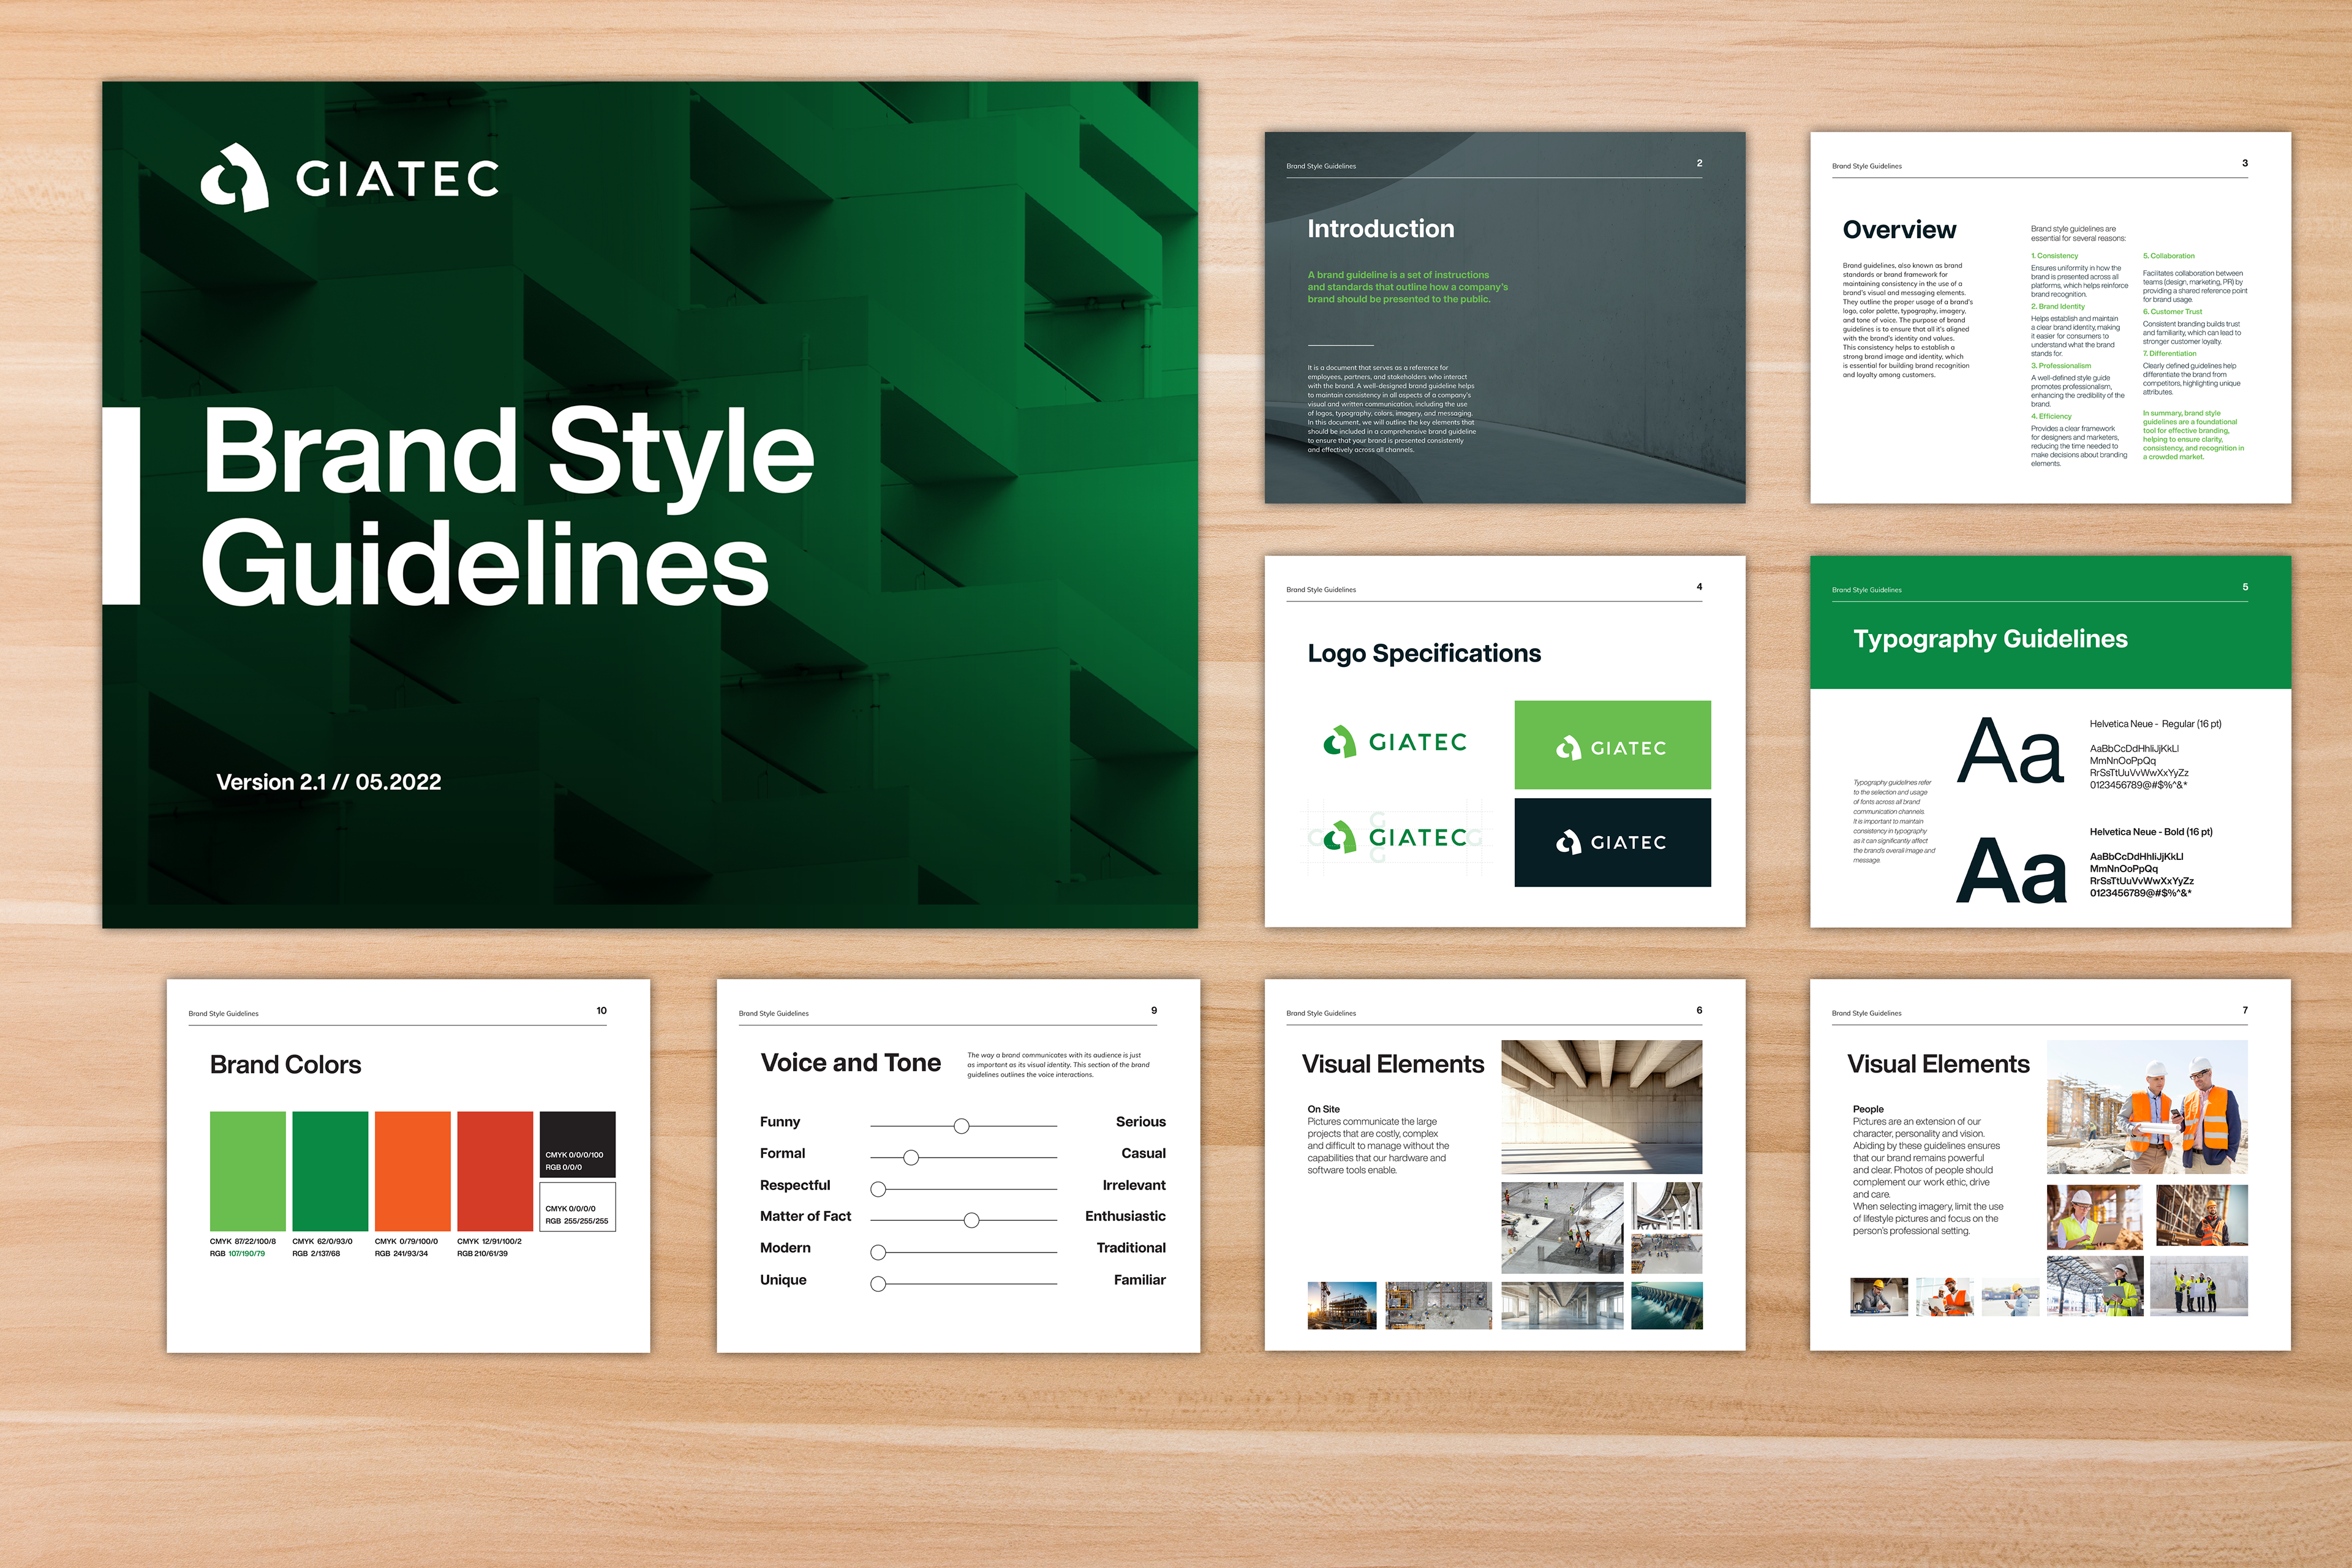Open the building with crane at sunset photo
Viewport: 2352px width, 1568px height.
coord(1342,1306)
